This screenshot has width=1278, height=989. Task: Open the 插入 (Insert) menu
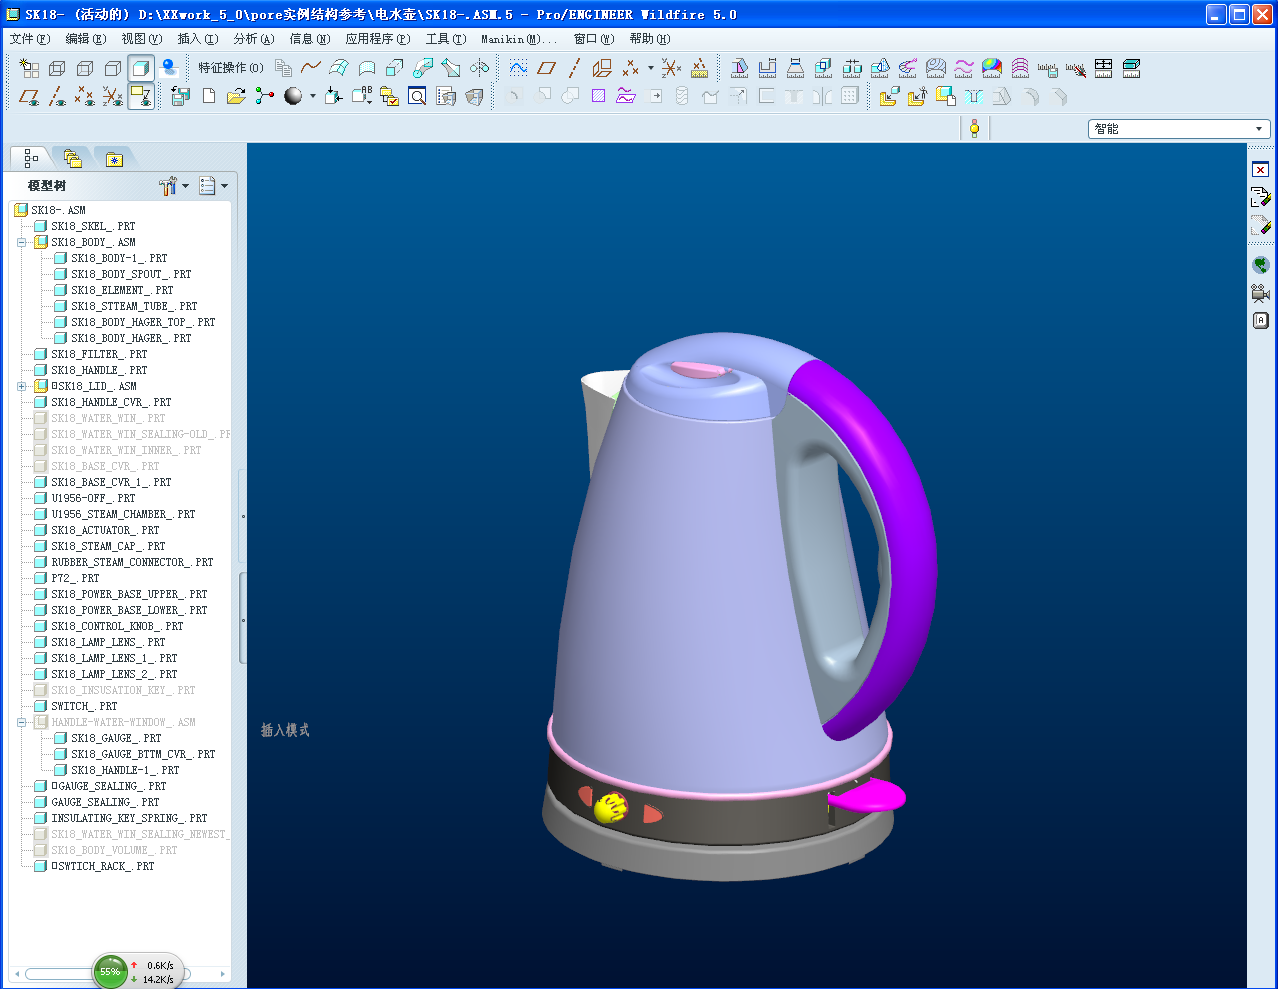click(x=197, y=39)
